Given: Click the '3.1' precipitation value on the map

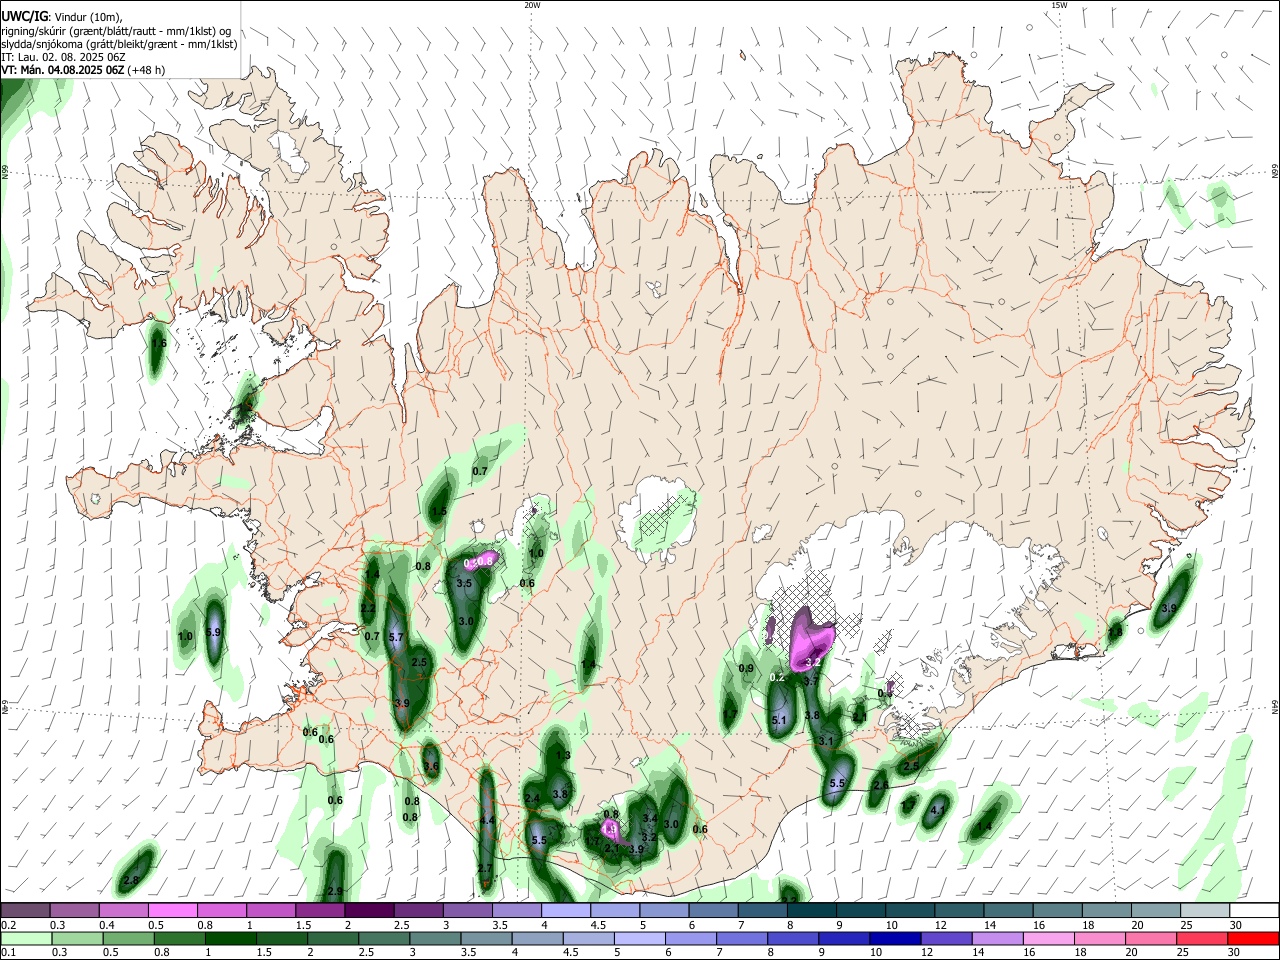Looking at the screenshot, I should (826, 741).
